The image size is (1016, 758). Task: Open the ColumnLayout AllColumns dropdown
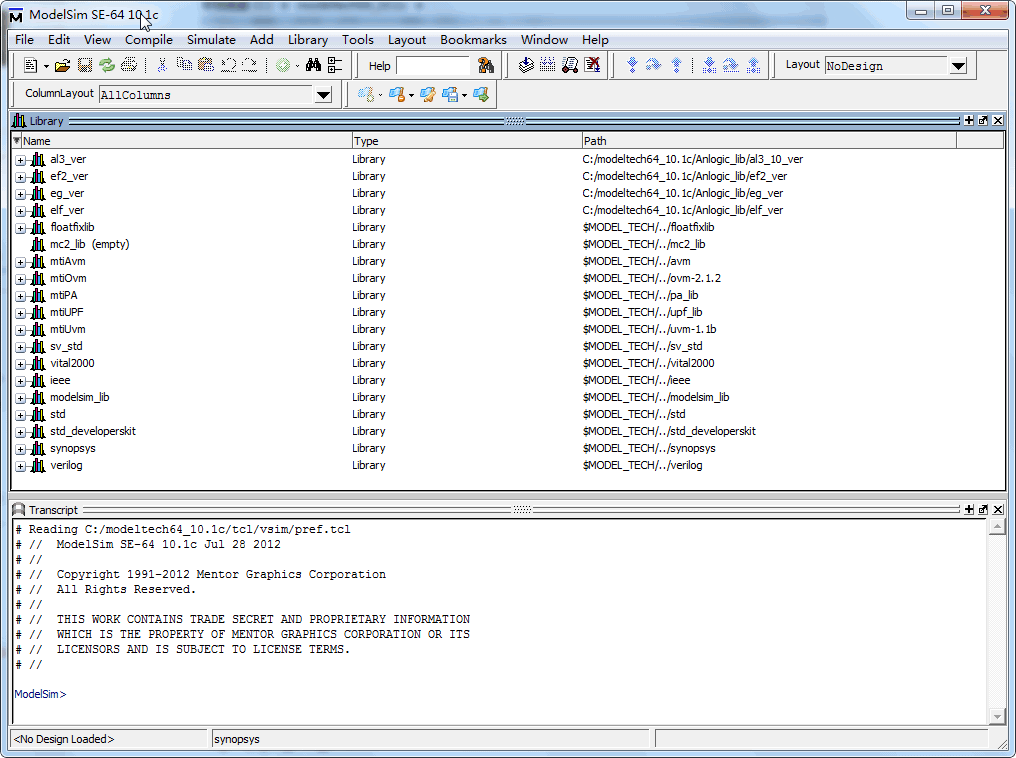[x=322, y=93]
